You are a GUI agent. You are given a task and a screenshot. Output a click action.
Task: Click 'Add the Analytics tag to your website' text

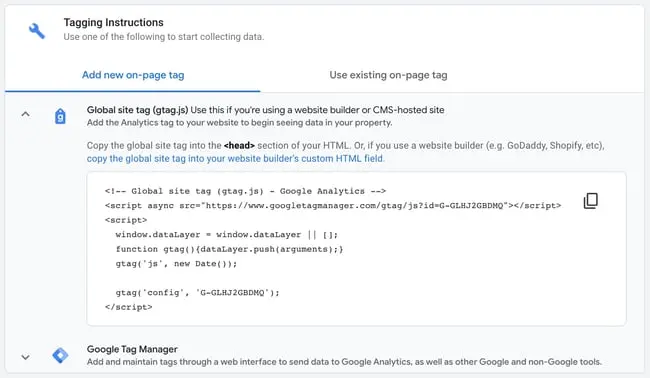[239, 123]
